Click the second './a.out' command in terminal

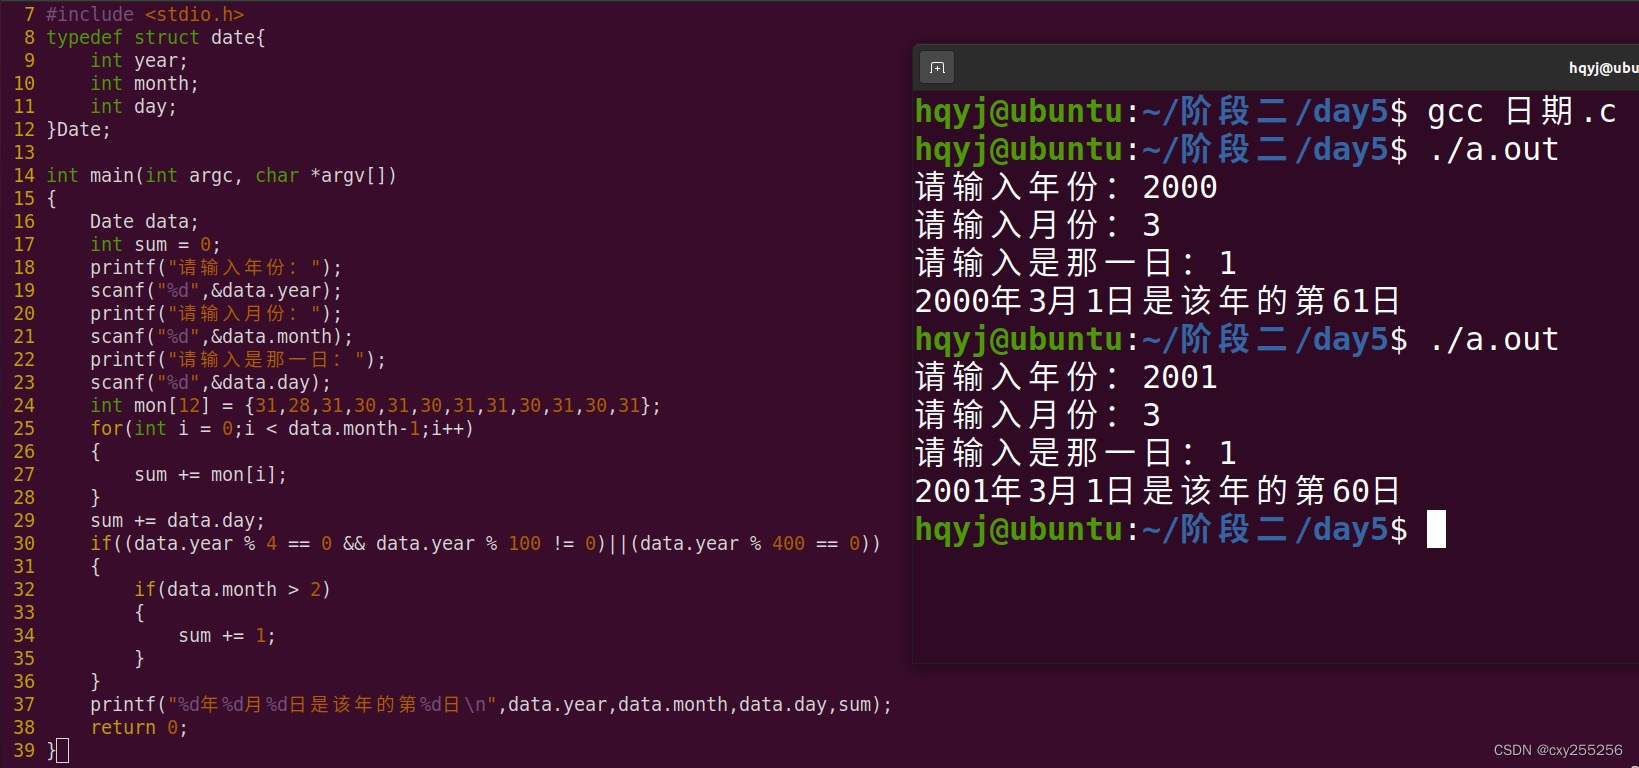coord(1494,339)
